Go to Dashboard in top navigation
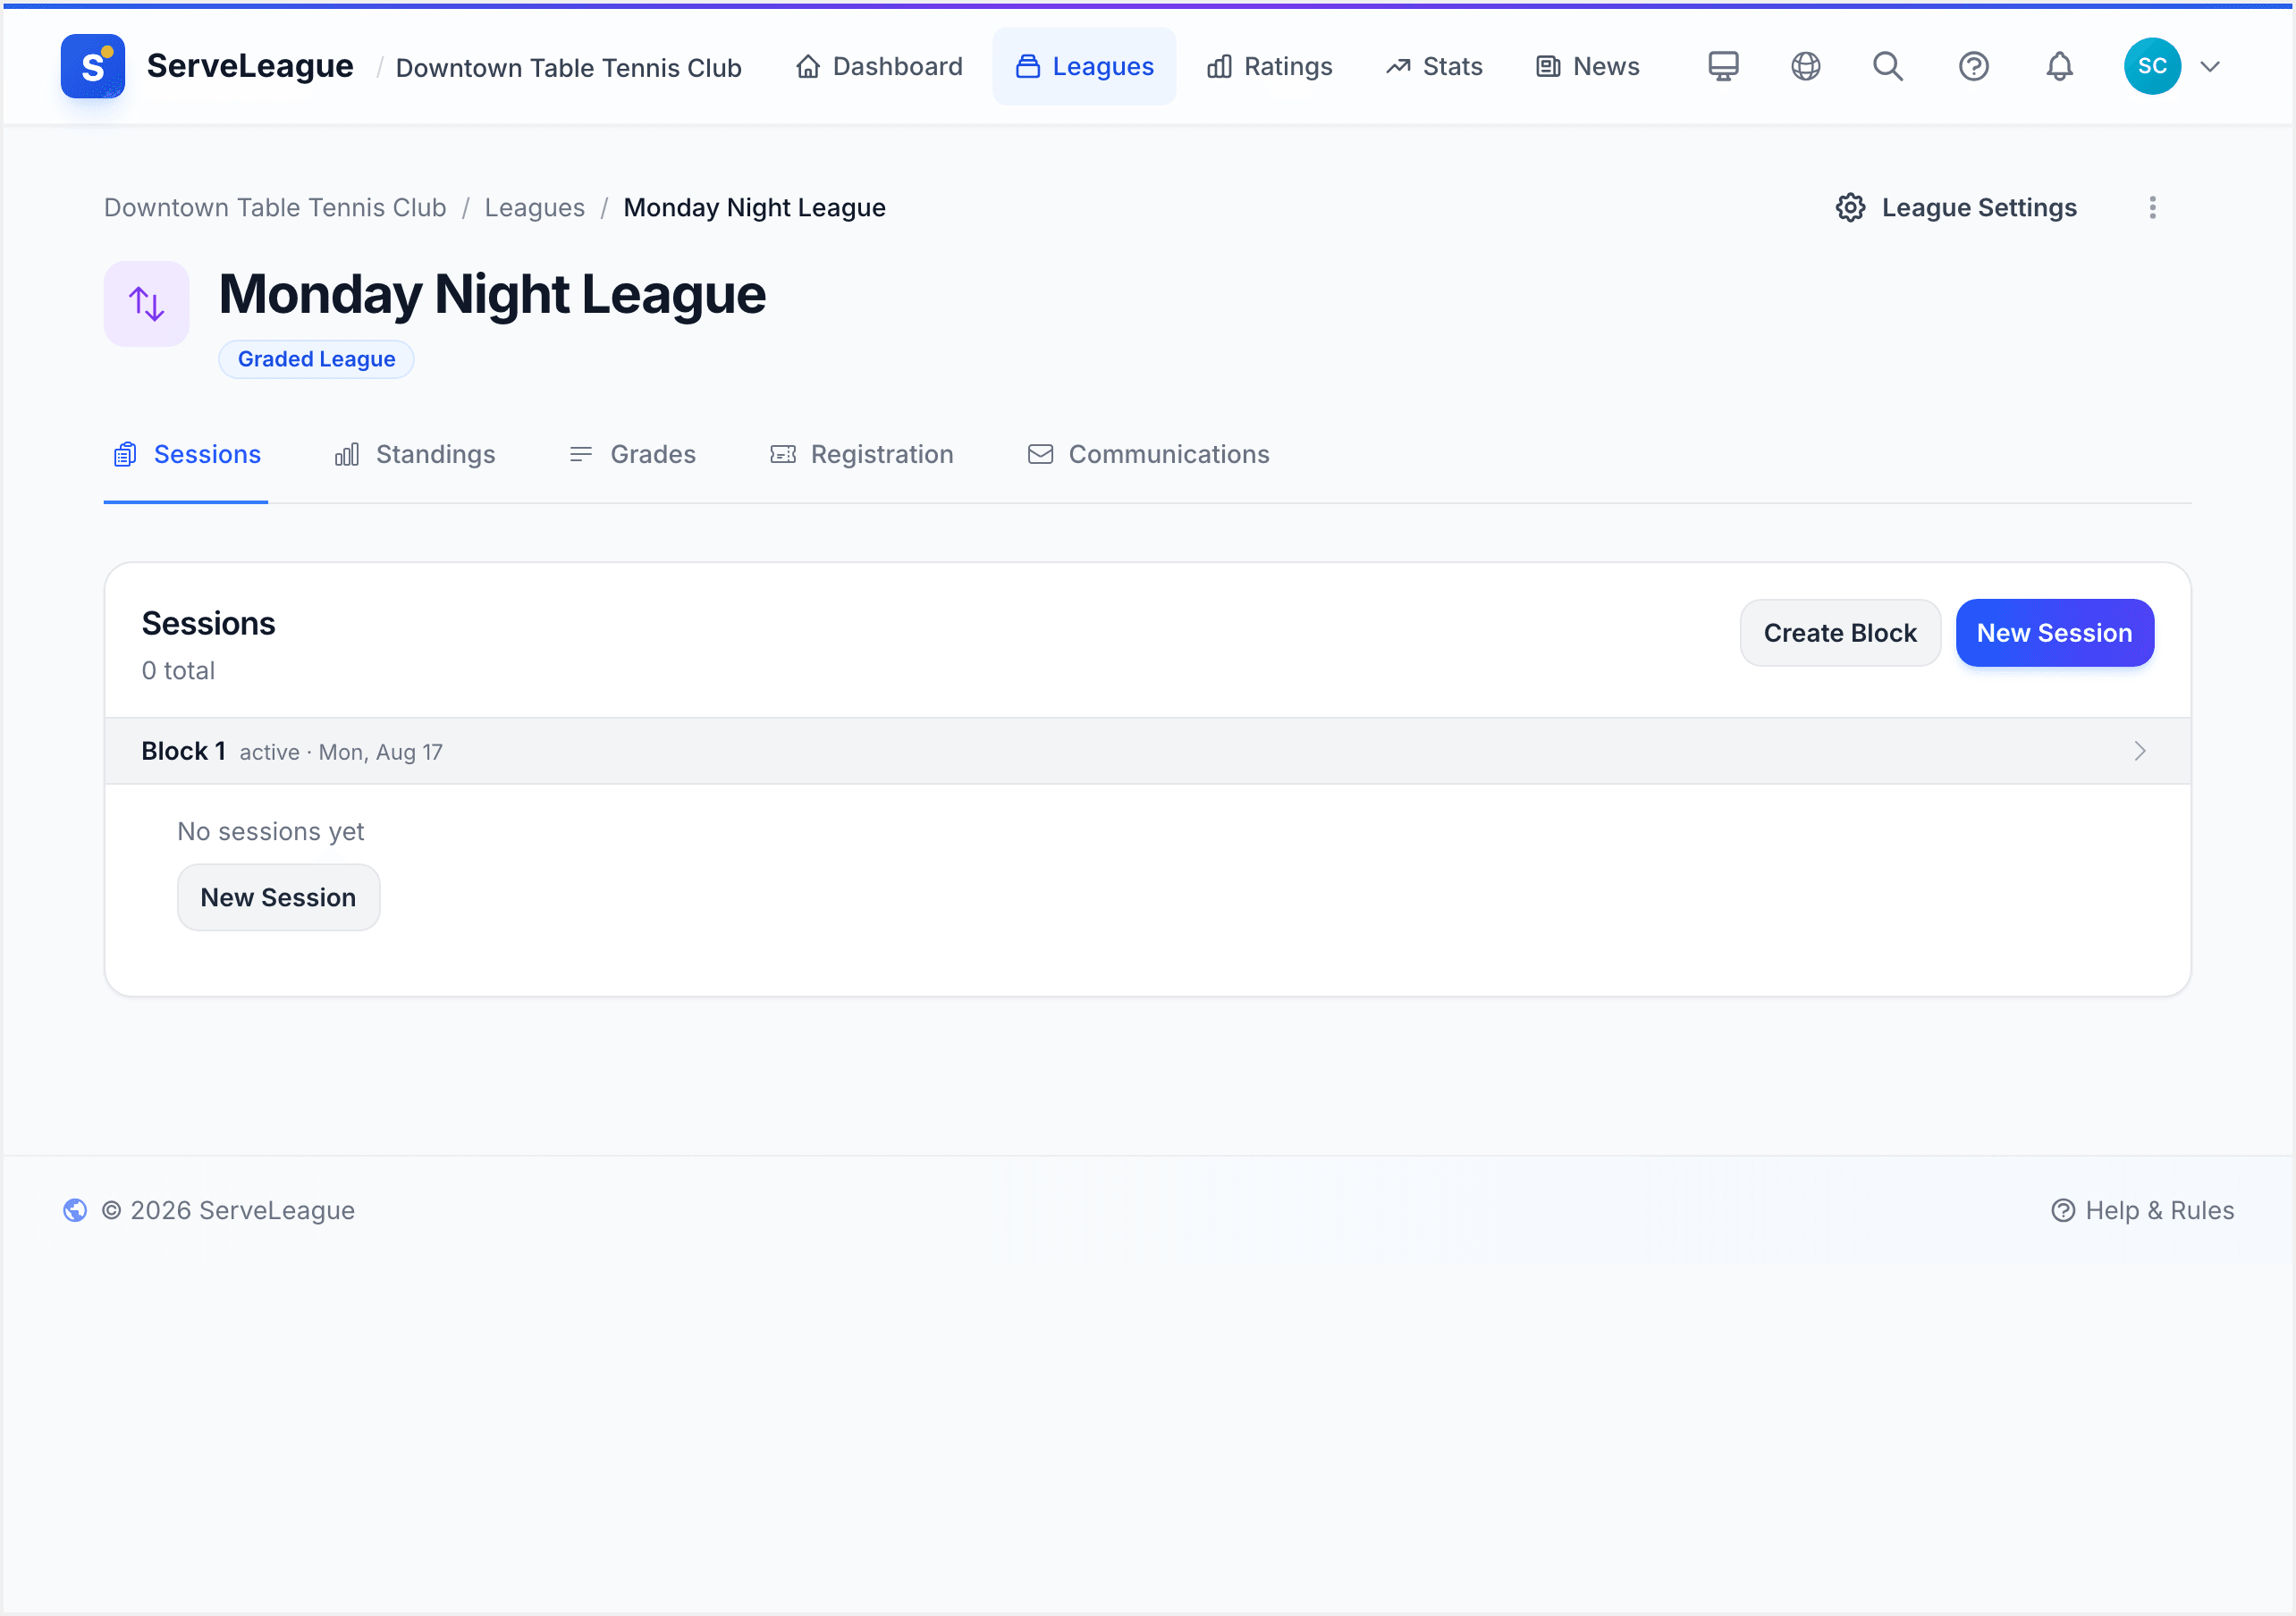The image size is (2296, 1616). [x=879, y=66]
